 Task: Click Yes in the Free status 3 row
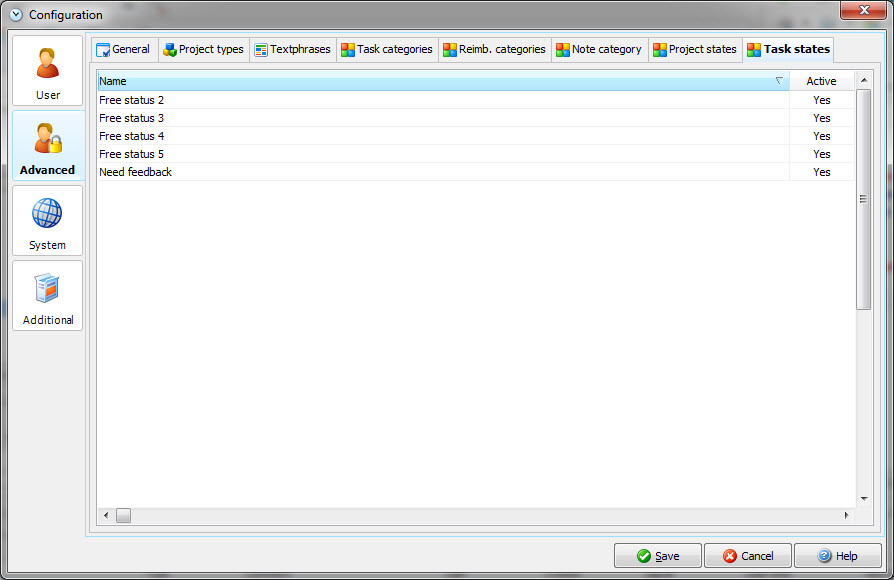[x=821, y=118]
